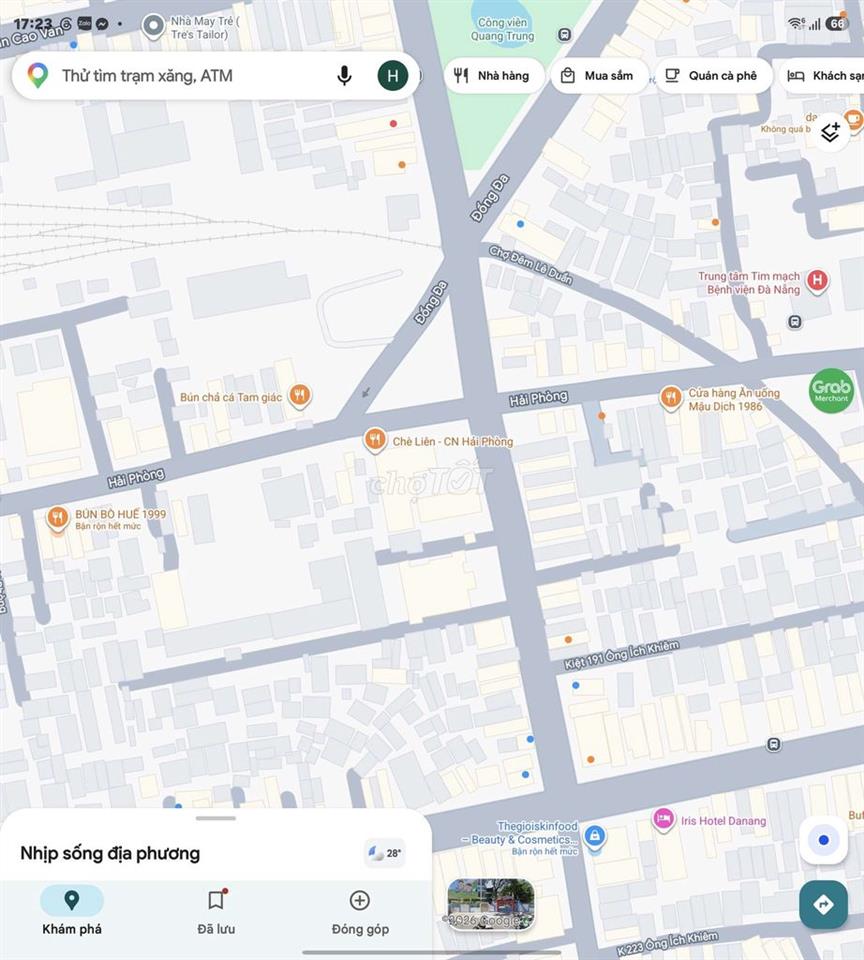This screenshot has height=960, width=864.
Task: Tap the Chợ Đêm Lê Duẩn street label
Action: [531, 265]
